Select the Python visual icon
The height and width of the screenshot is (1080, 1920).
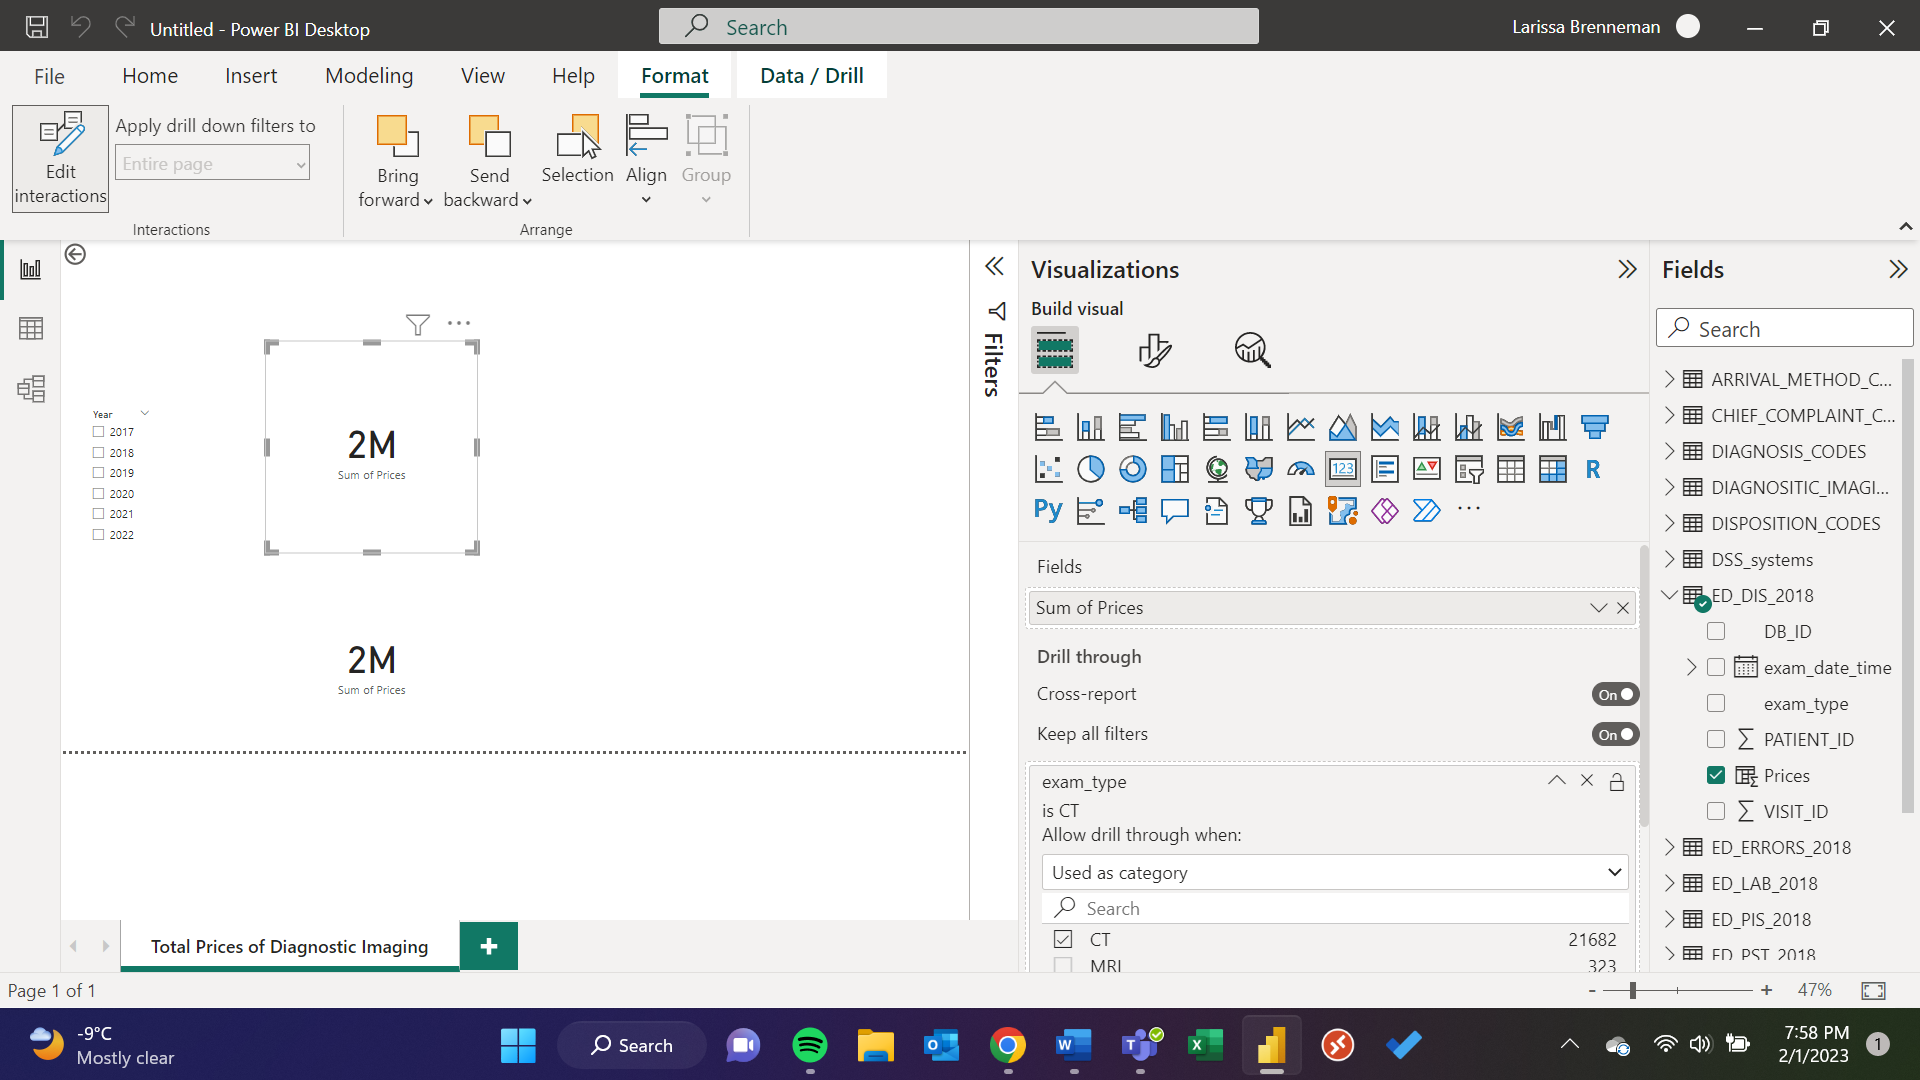(x=1048, y=510)
